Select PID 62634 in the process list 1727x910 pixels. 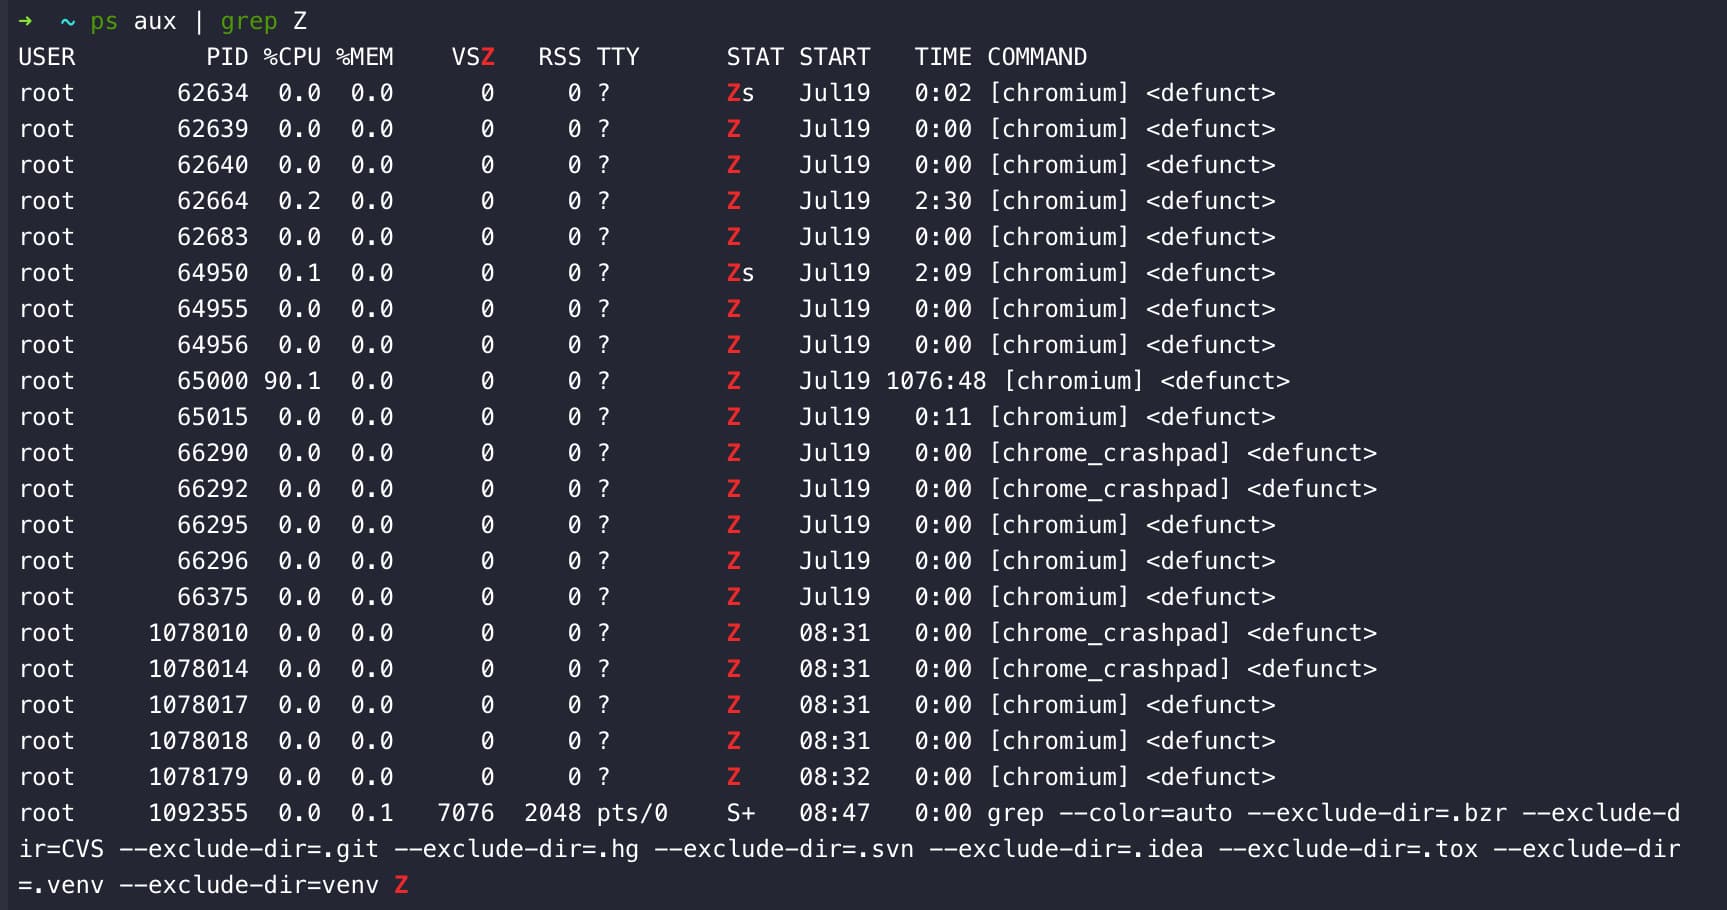click(212, 93)
